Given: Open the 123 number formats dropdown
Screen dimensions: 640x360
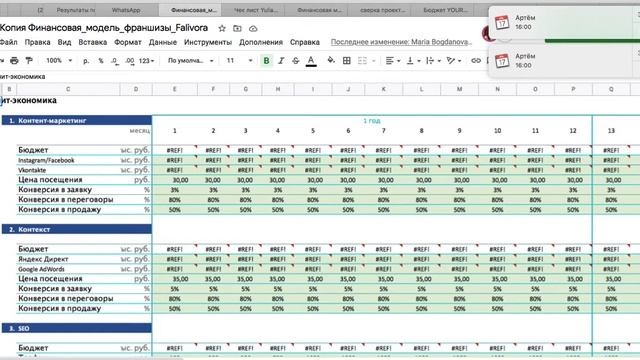Looking at the screenshot, I should (x=147, y=60).
